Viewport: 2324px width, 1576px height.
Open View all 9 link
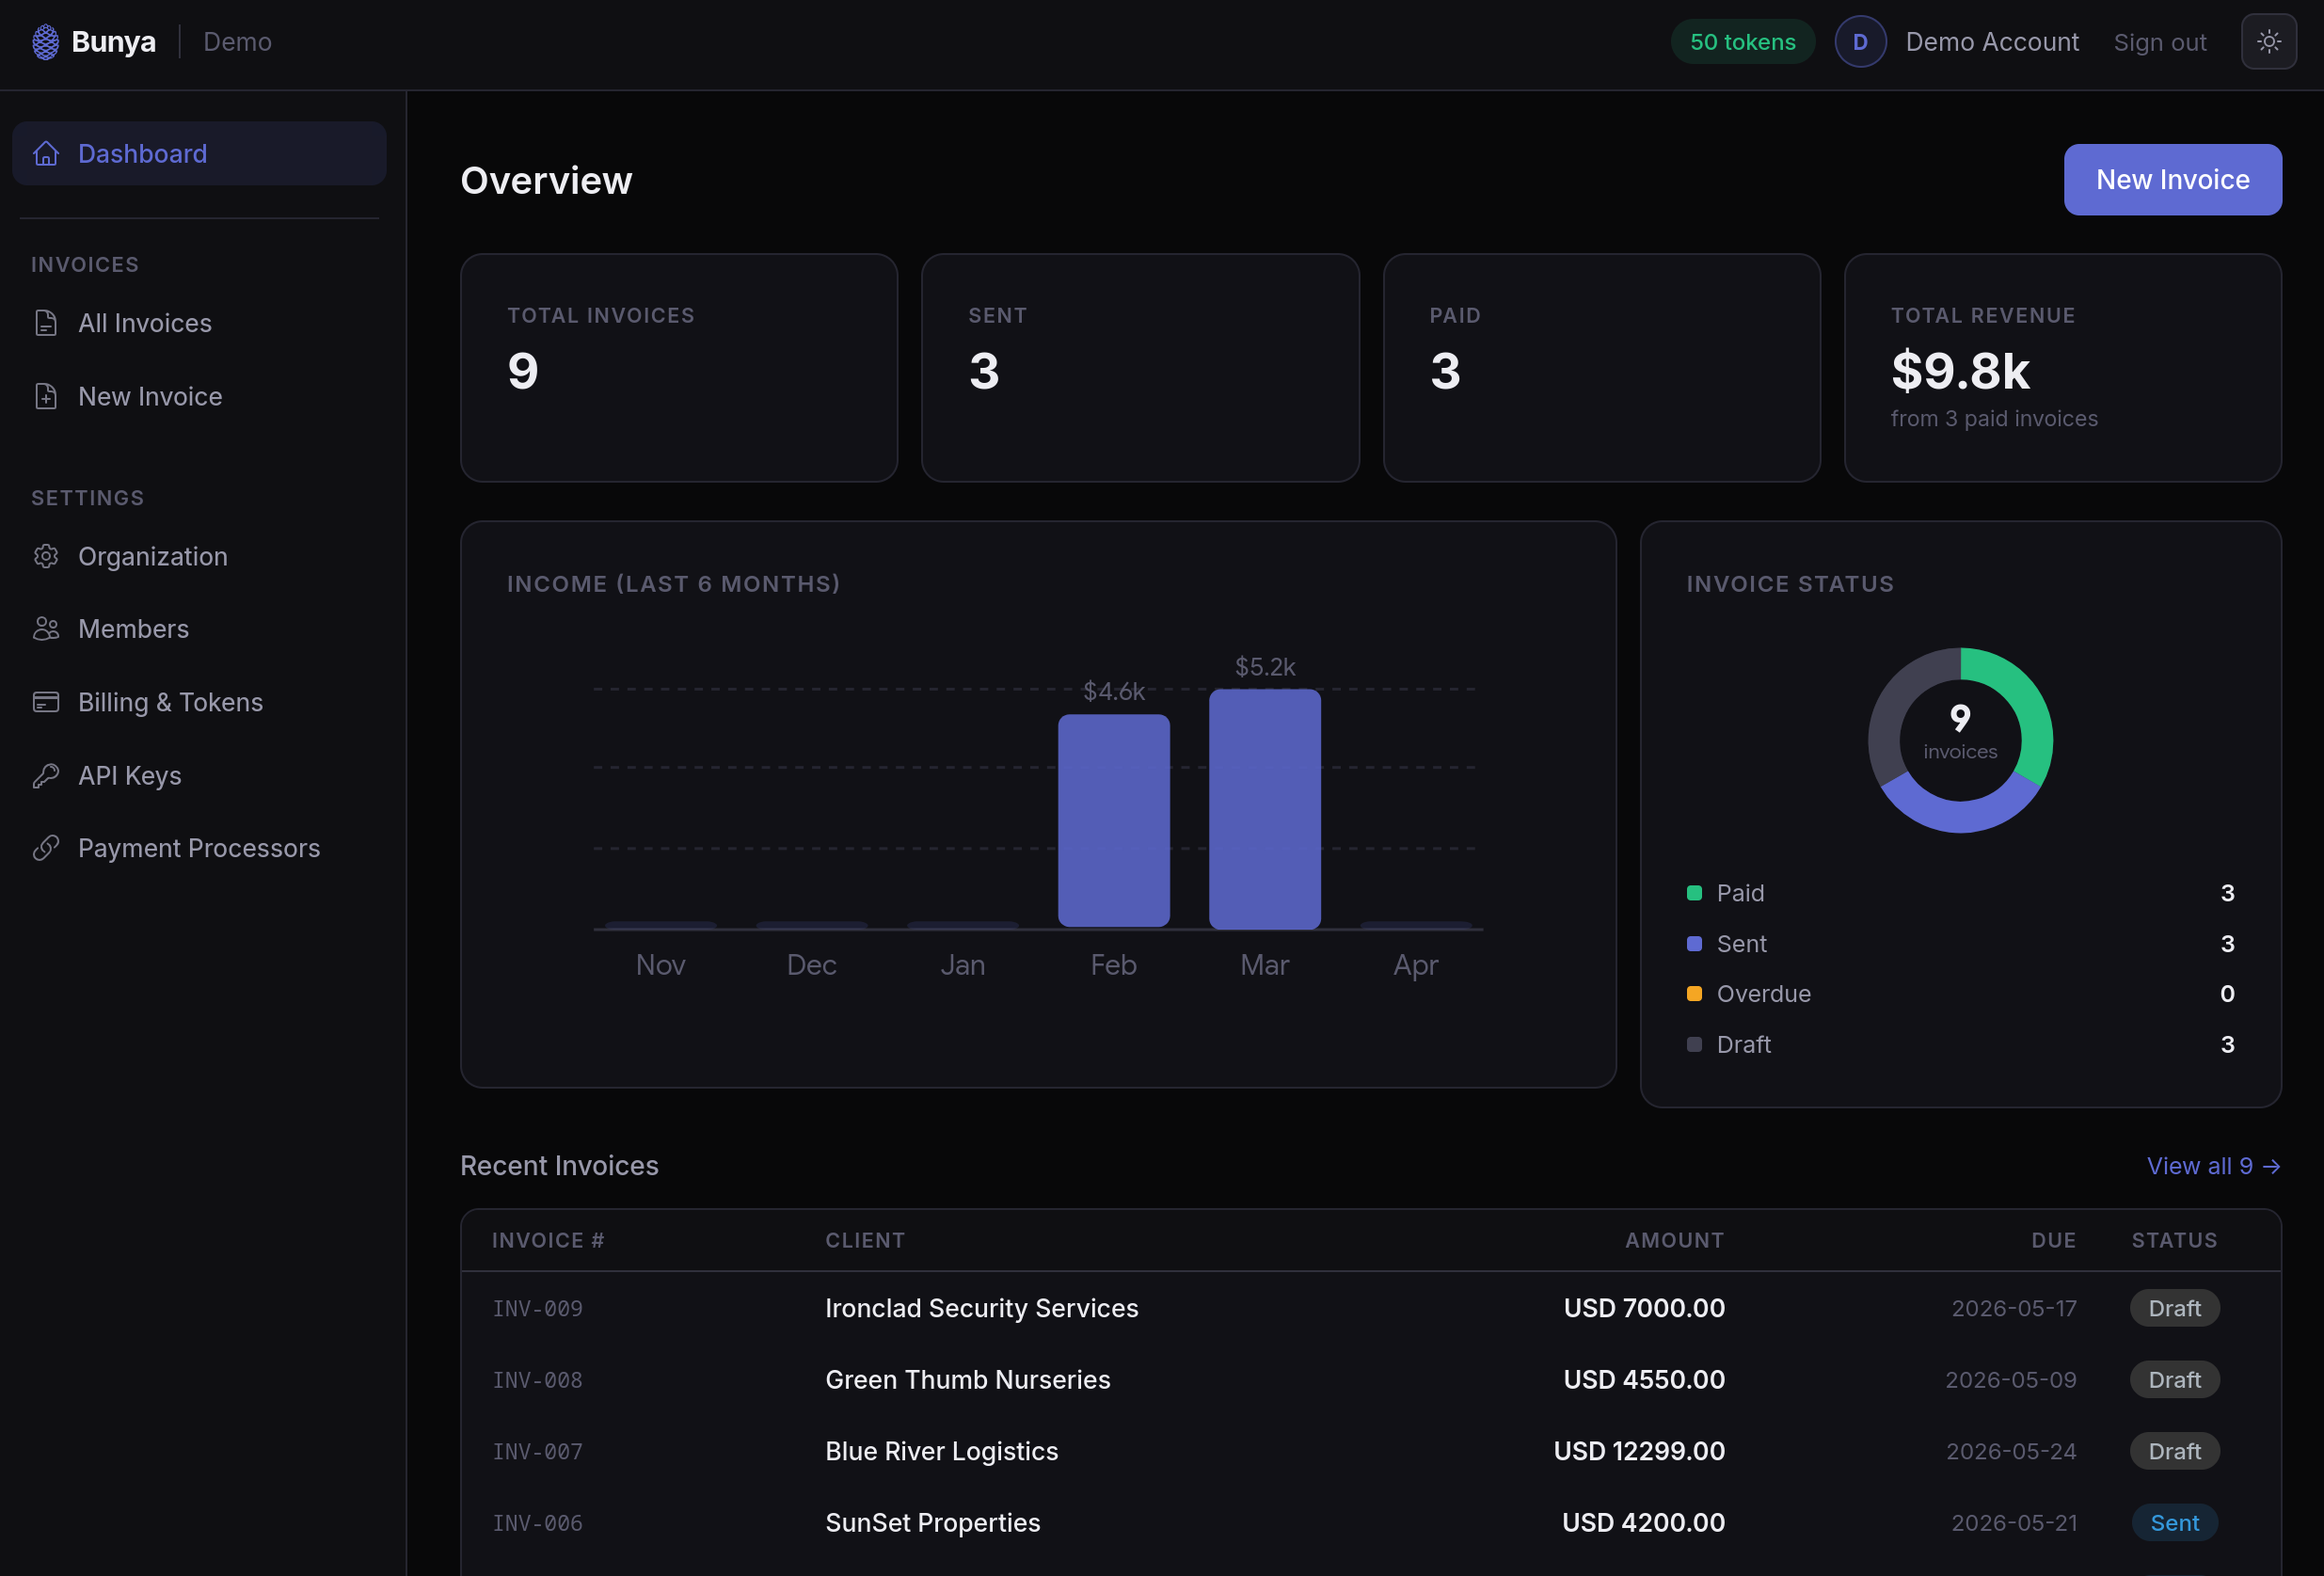(x=2212, y=1166)
